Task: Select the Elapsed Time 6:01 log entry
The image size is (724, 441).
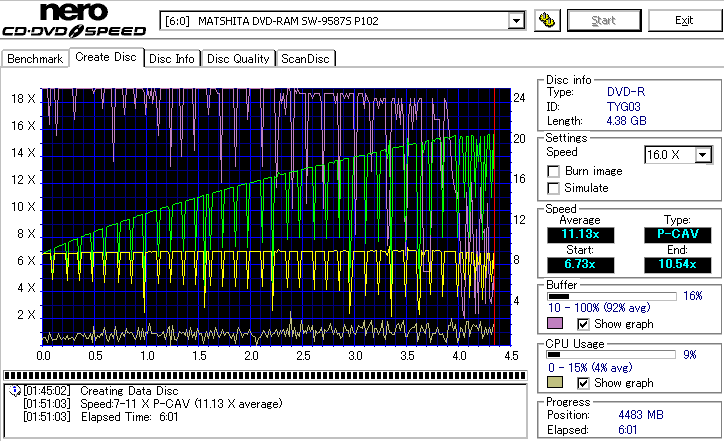Action: click(126, 416)
